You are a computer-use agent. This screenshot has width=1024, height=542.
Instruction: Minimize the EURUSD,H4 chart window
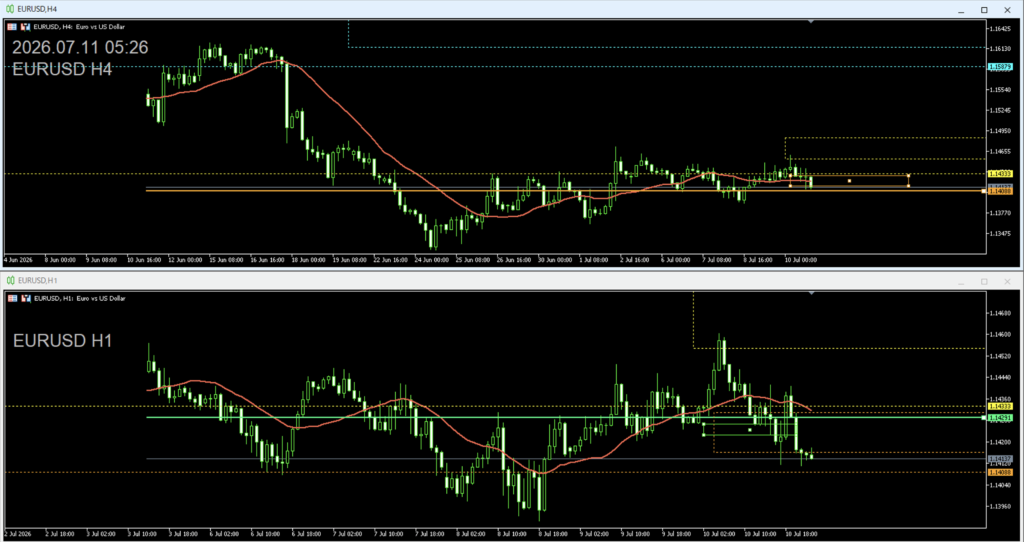coord(961,10)
